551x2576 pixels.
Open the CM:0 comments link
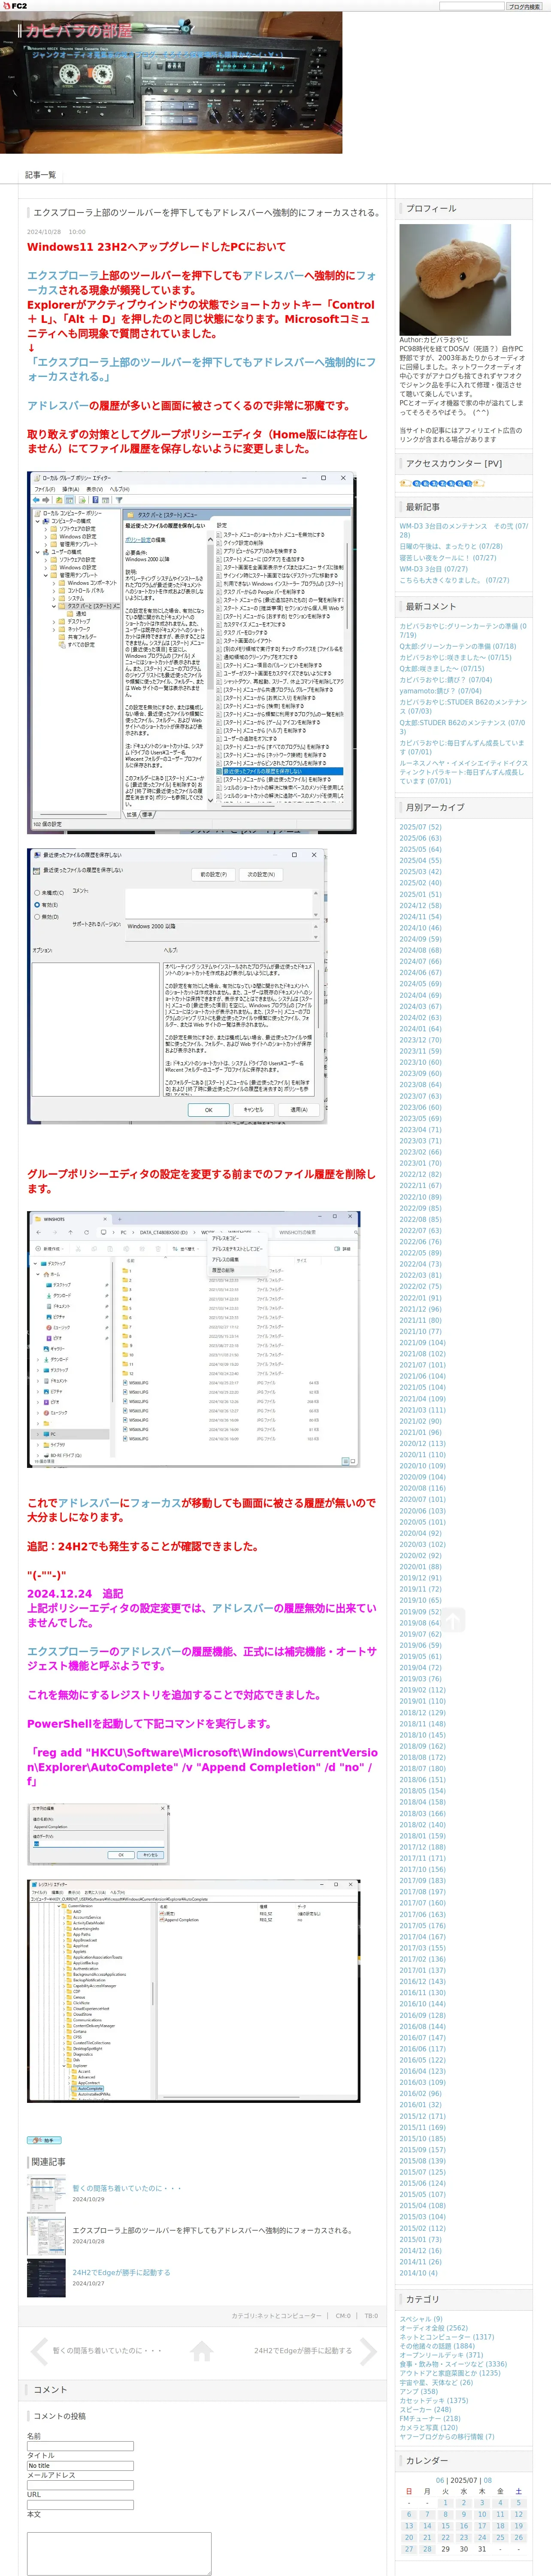343,2315
